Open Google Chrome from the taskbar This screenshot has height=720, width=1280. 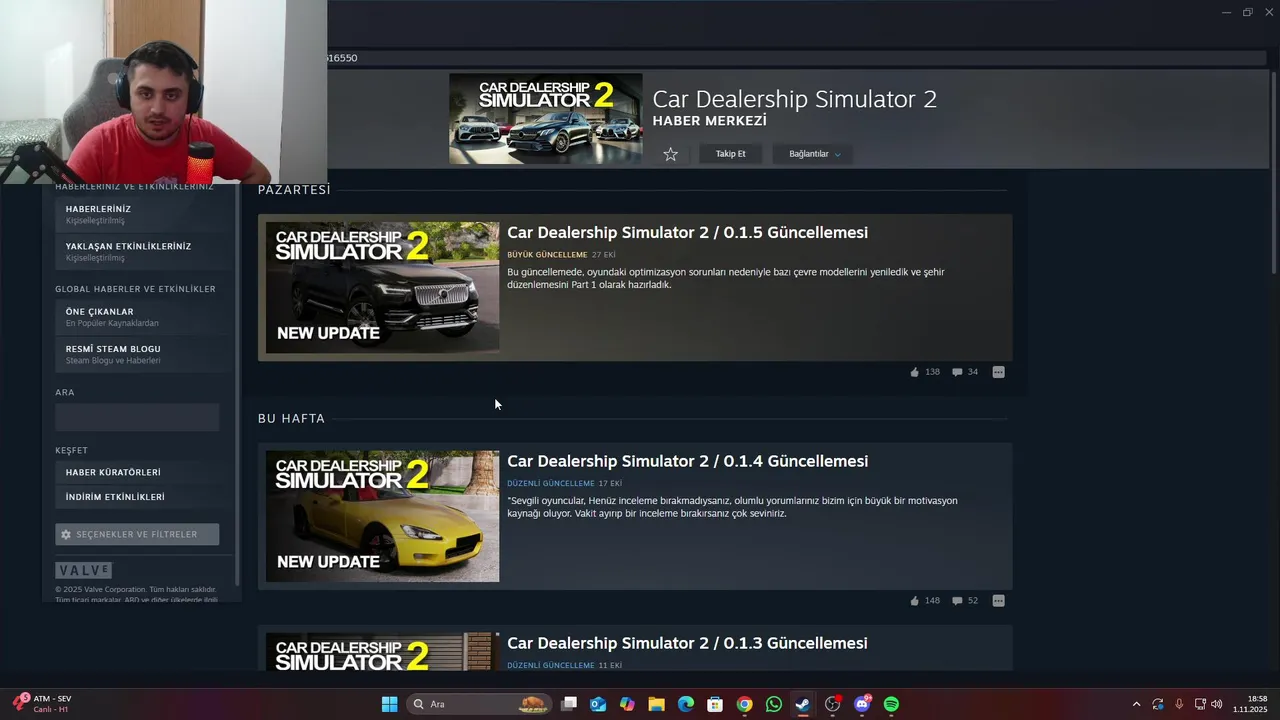tap(744, 704)
